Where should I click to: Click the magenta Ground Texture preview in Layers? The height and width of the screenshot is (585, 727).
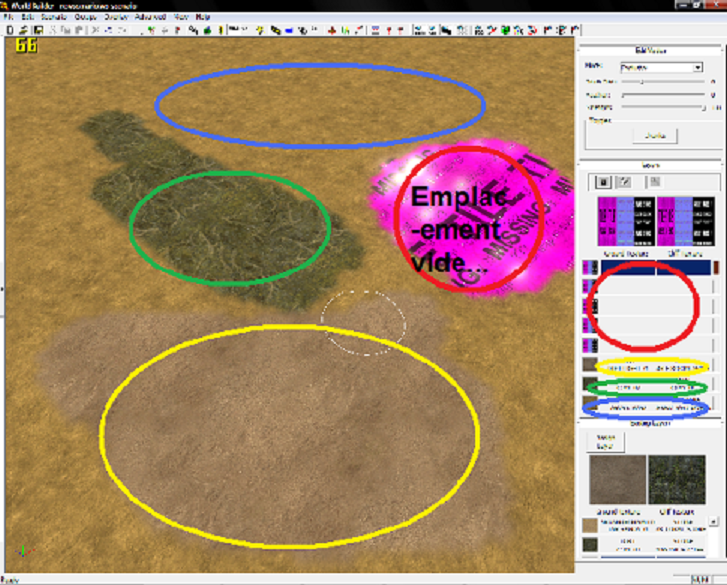[626, 221]
